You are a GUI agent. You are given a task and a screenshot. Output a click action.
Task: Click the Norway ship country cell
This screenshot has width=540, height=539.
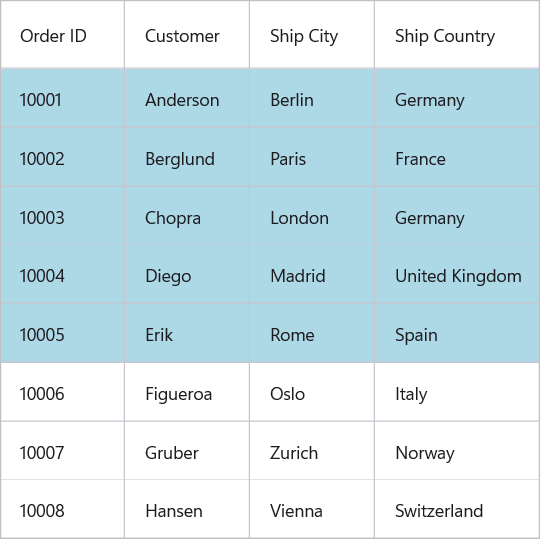coord(457,450)
